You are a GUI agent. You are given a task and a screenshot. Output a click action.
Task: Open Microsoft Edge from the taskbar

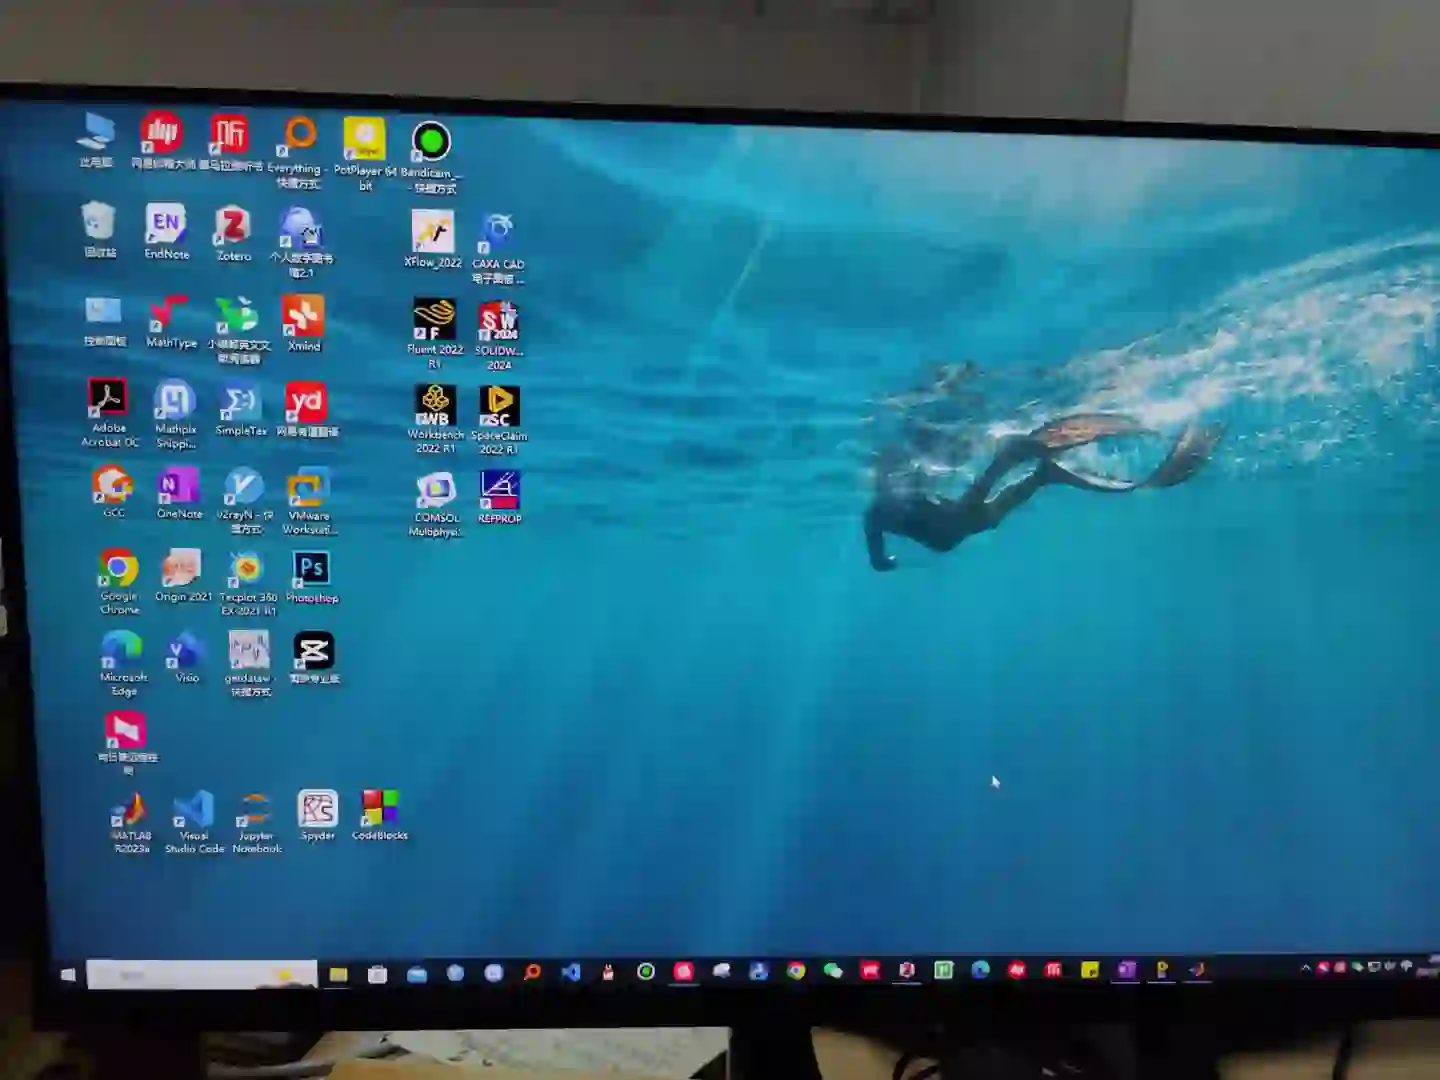point(980,970)
